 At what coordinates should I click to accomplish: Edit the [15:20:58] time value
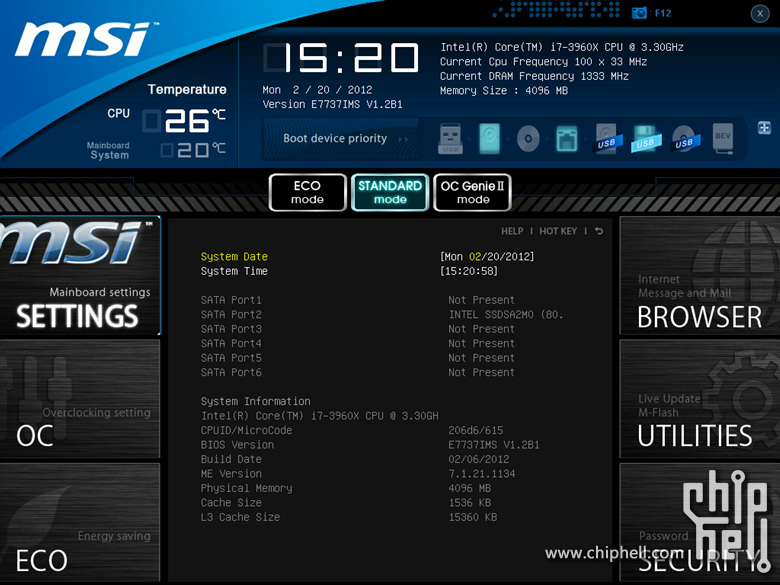point(469,271)
